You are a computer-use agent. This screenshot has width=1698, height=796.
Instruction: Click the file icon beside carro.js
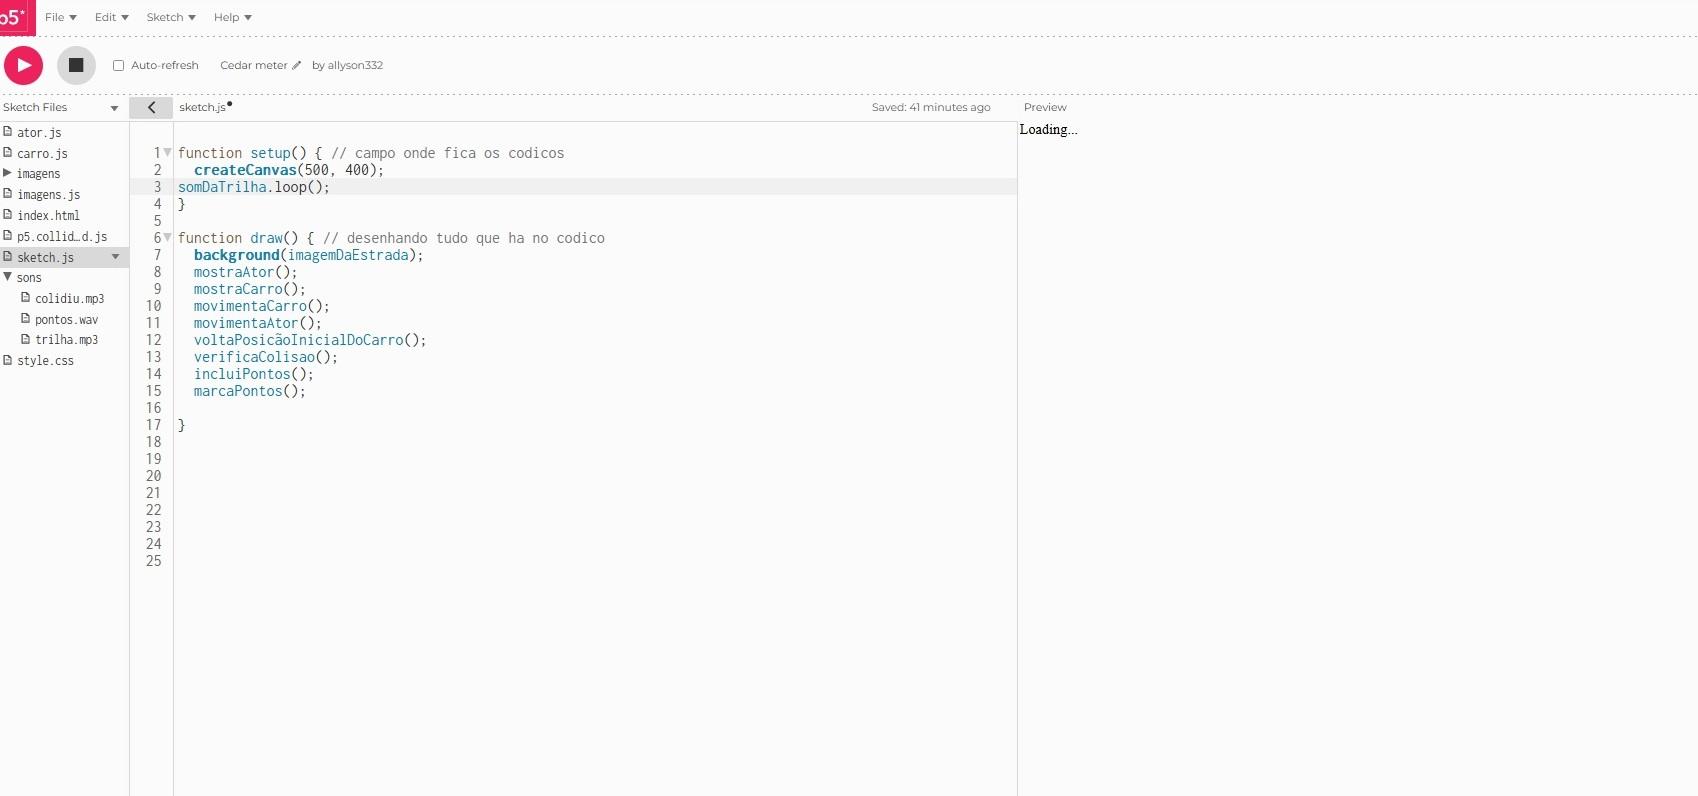click(7, 153)
